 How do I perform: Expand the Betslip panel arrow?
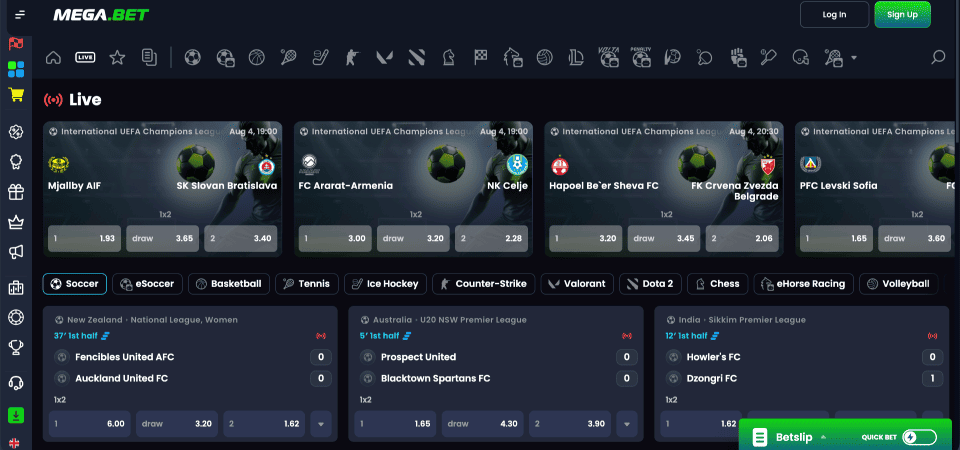coord(823,437)
